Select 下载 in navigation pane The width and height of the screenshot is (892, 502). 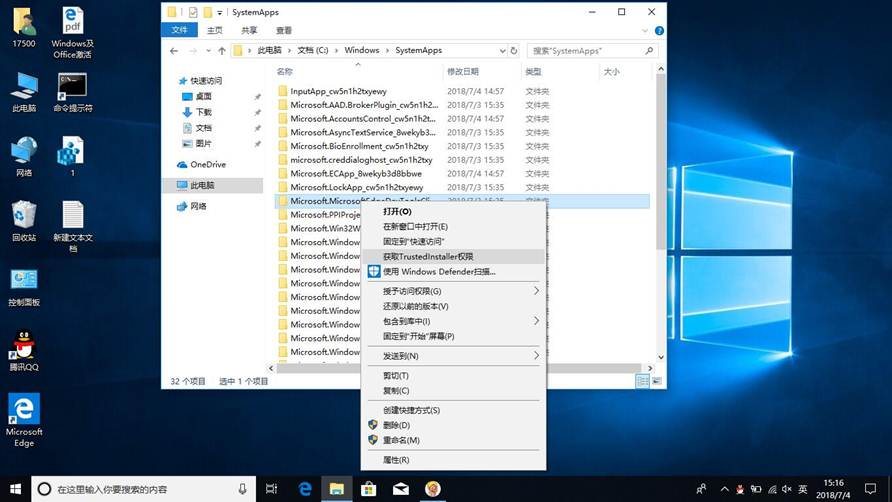point(204,112)
